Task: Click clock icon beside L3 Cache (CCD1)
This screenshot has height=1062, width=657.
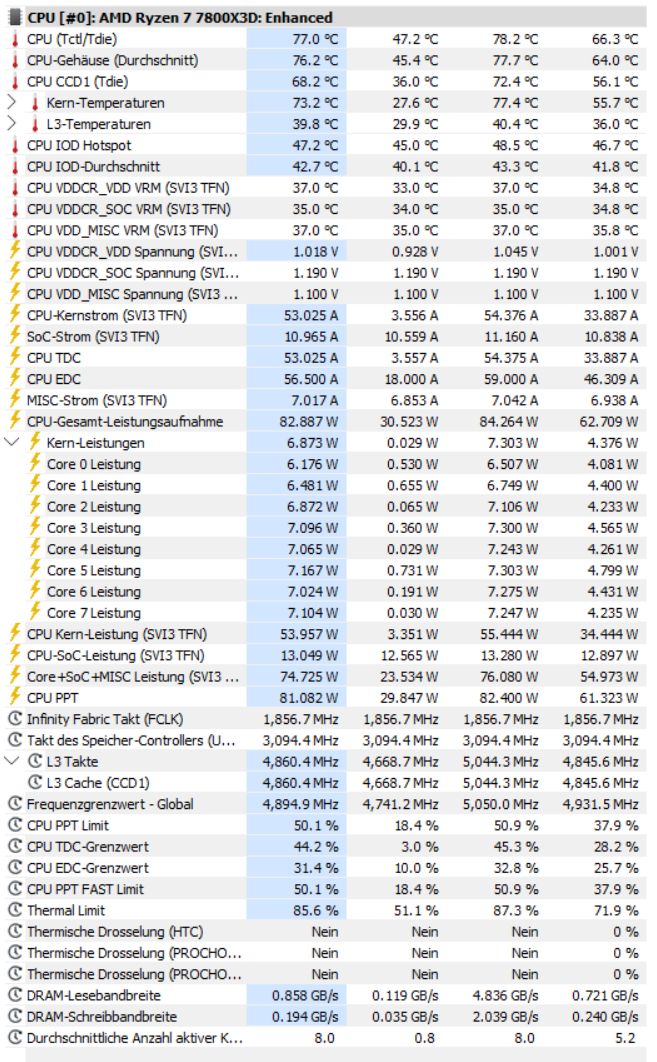Action: coord(35,782)
